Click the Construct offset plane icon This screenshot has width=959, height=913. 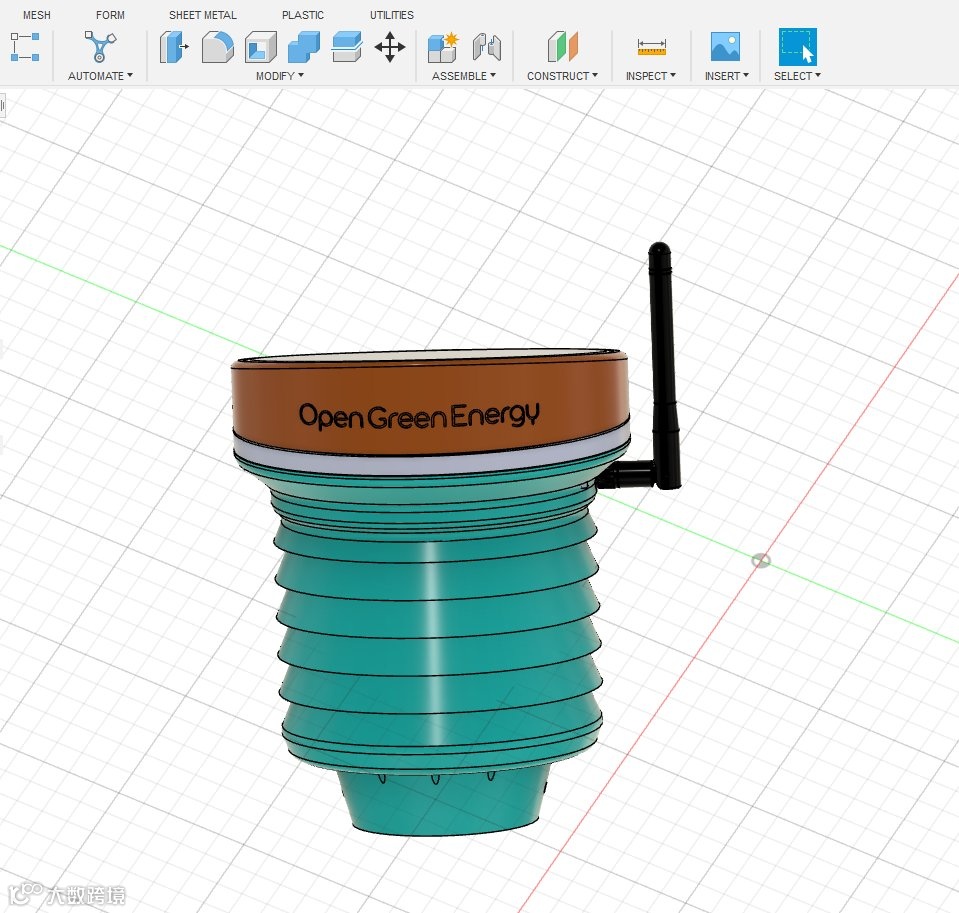coord(563,46)
